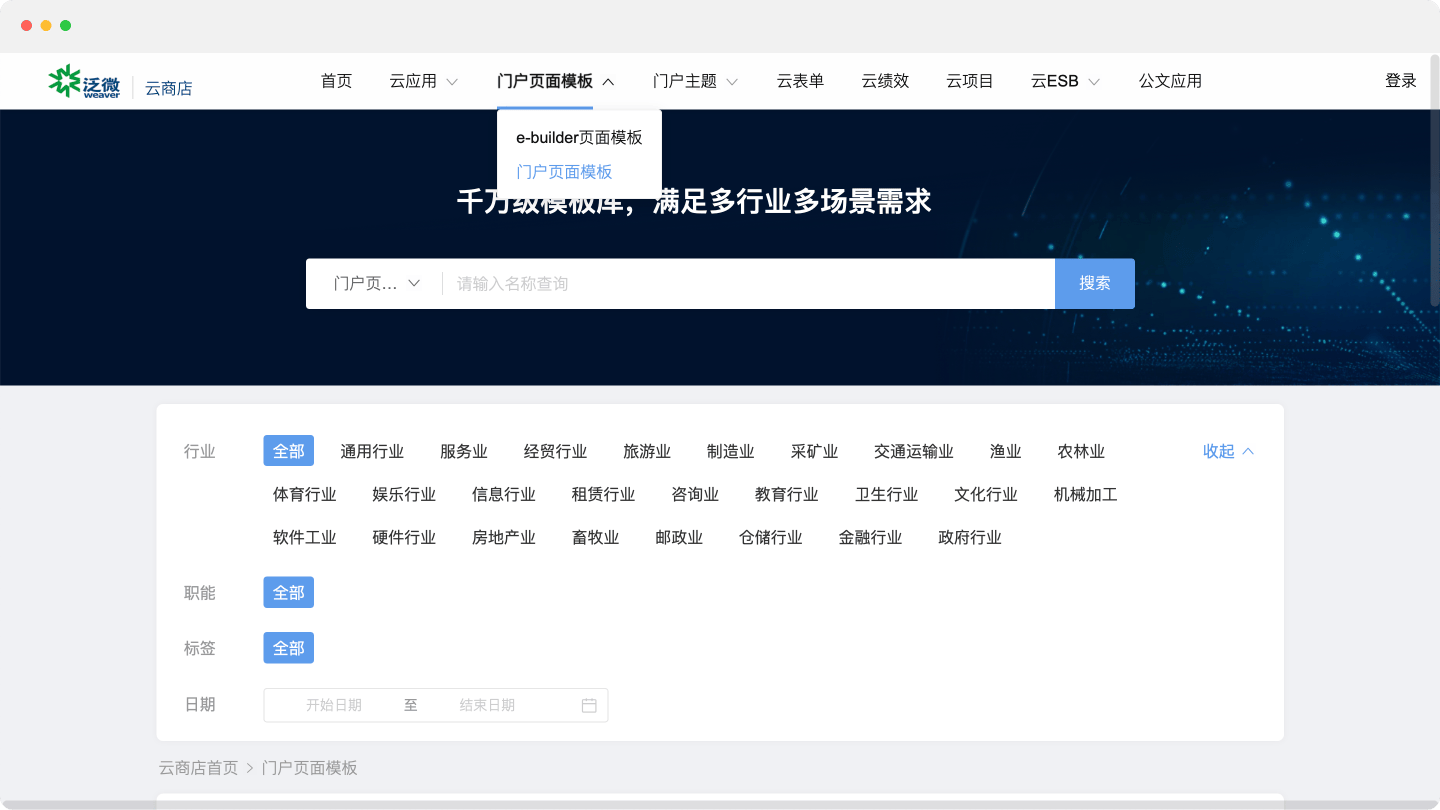Filter by 渔业 industry
Viewport: 1440px width, 810px height.
coord(1006,452)
